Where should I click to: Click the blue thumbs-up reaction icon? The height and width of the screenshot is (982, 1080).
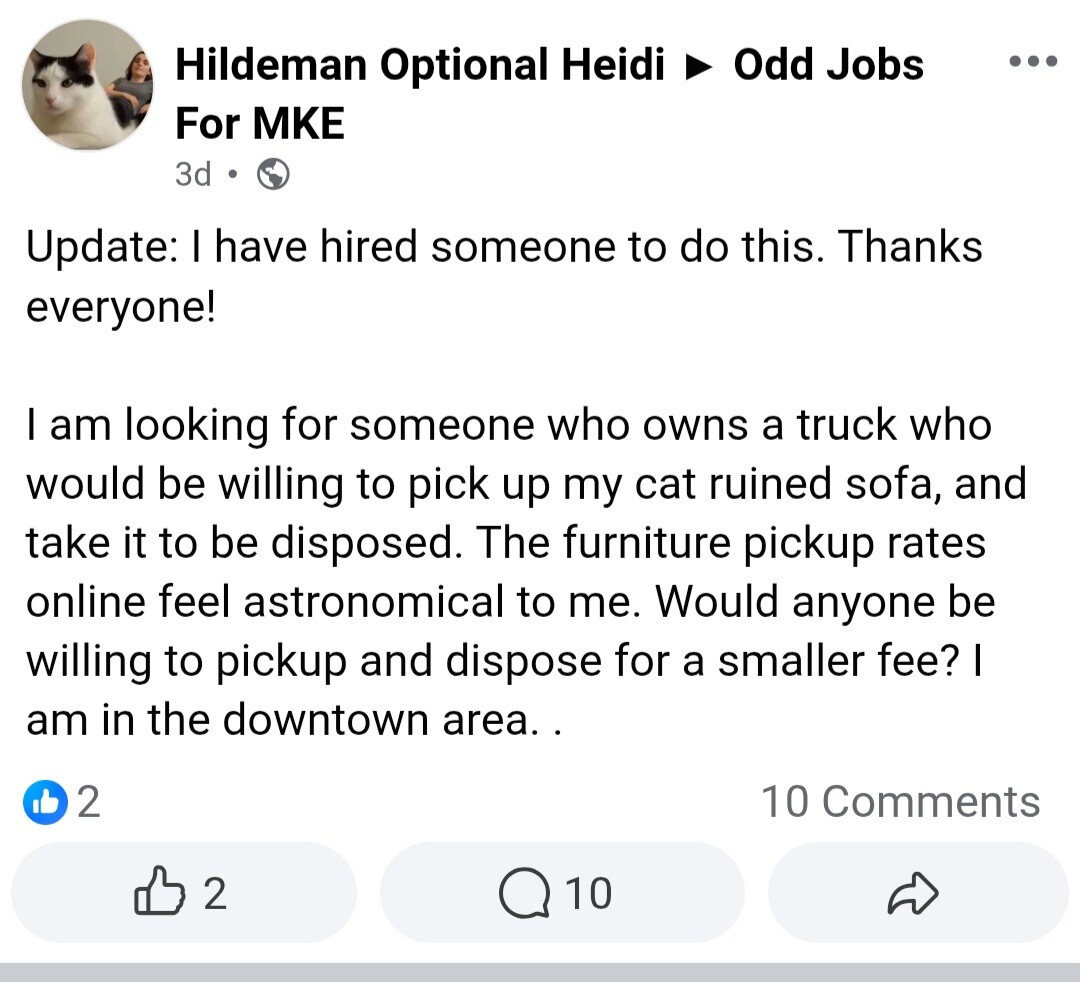tap(43, 801)
